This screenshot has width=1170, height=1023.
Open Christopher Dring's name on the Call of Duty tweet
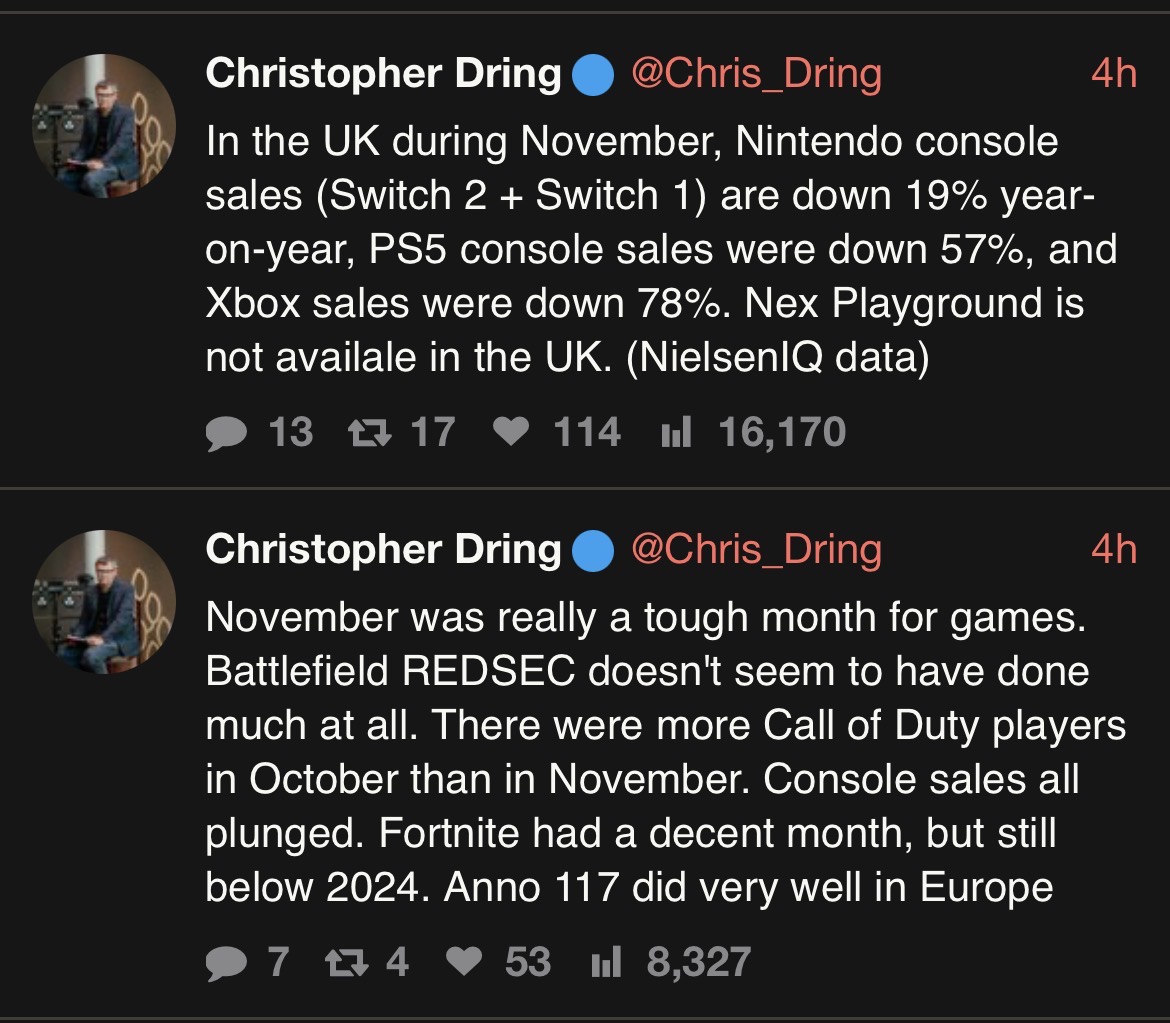(x=383, y=549)
